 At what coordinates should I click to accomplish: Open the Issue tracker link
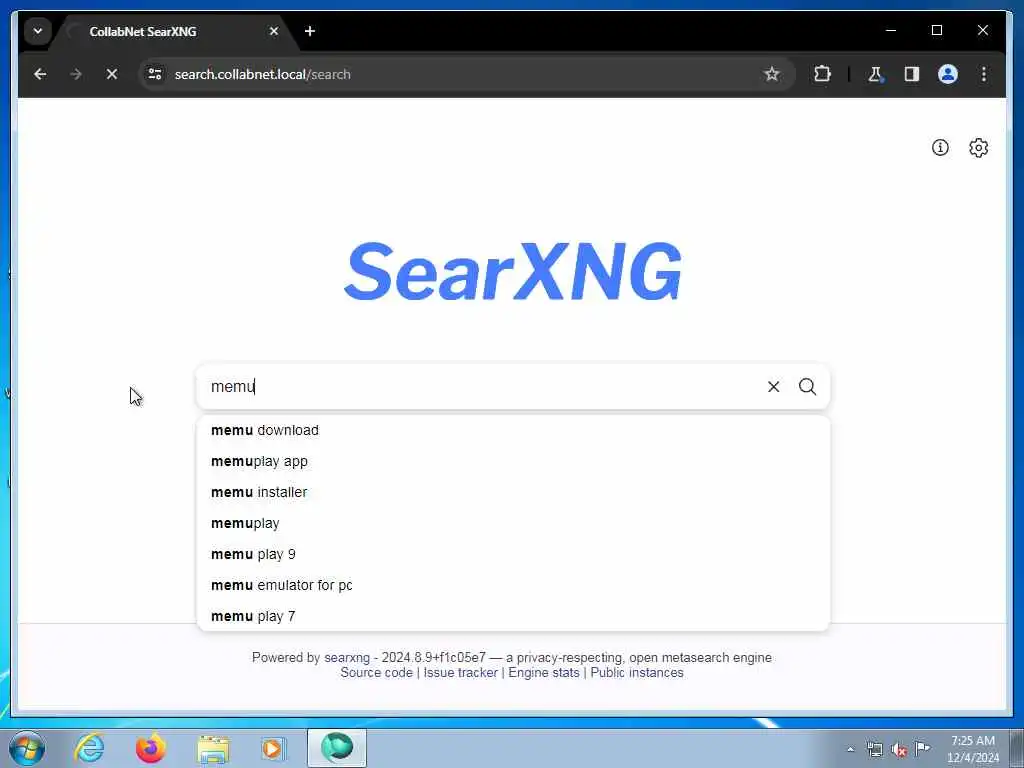pos(460,673)
